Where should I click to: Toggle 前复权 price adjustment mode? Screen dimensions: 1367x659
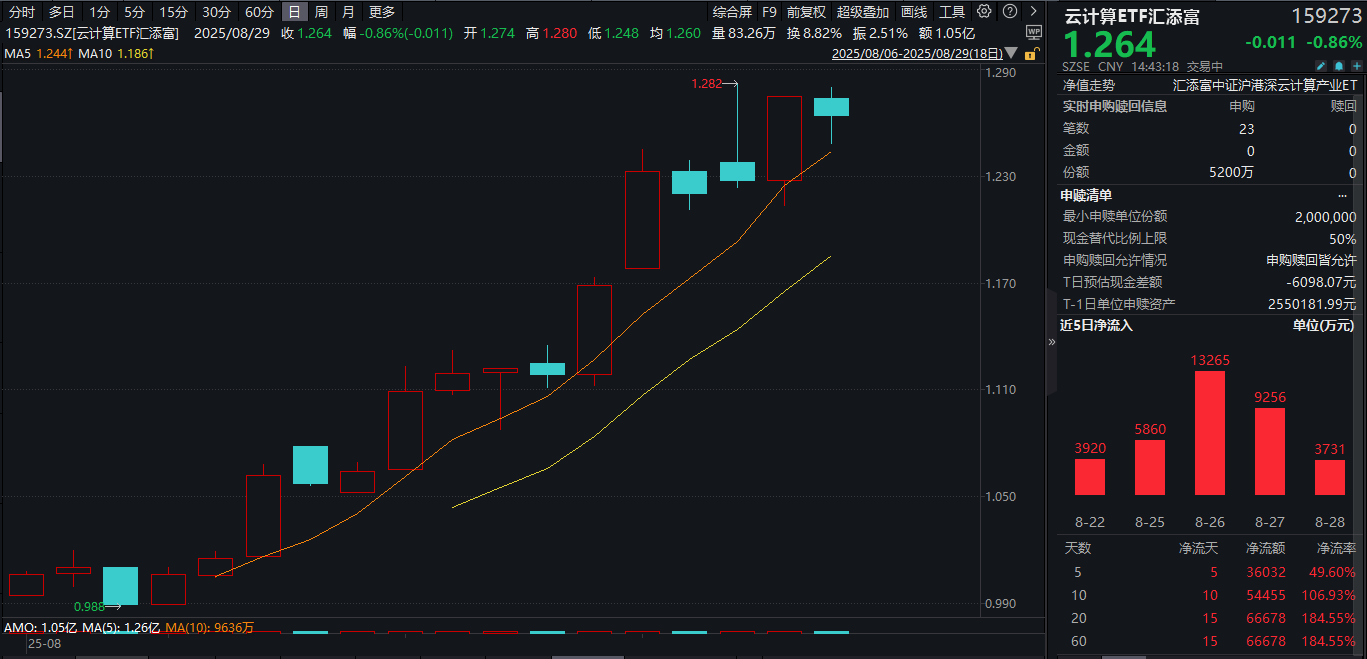806,12
